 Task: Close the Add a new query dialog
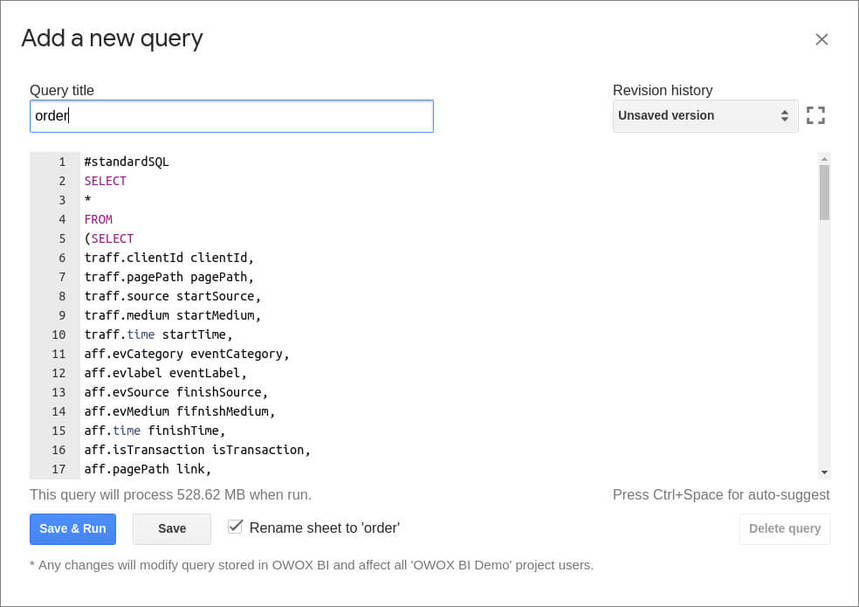[x=821, y=39]
